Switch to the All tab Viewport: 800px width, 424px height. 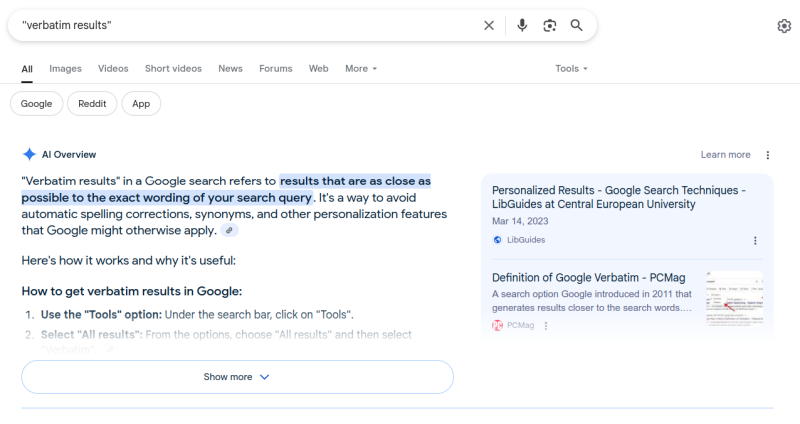coord(27,69)
